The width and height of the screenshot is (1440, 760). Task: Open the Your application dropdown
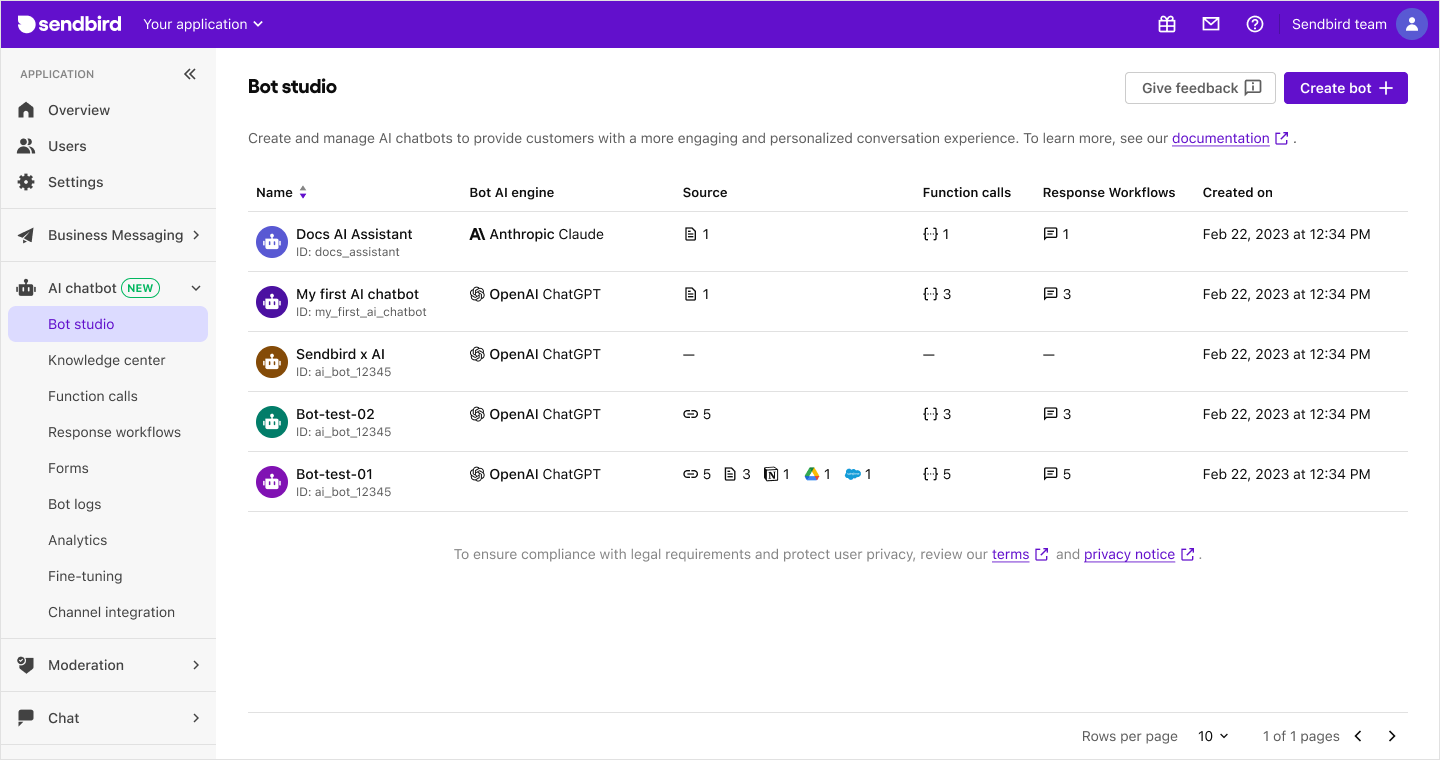coord(203,24)
